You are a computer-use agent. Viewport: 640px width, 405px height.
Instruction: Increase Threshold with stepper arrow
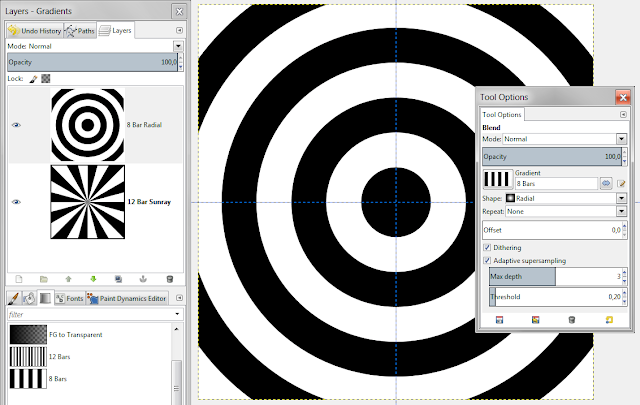(x=624, y=292)
